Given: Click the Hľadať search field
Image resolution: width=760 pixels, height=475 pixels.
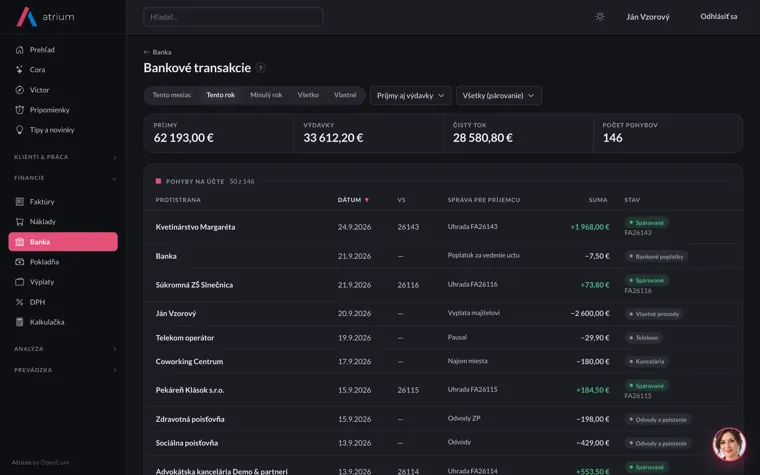Looking at the screenshot, I should 233,17.
